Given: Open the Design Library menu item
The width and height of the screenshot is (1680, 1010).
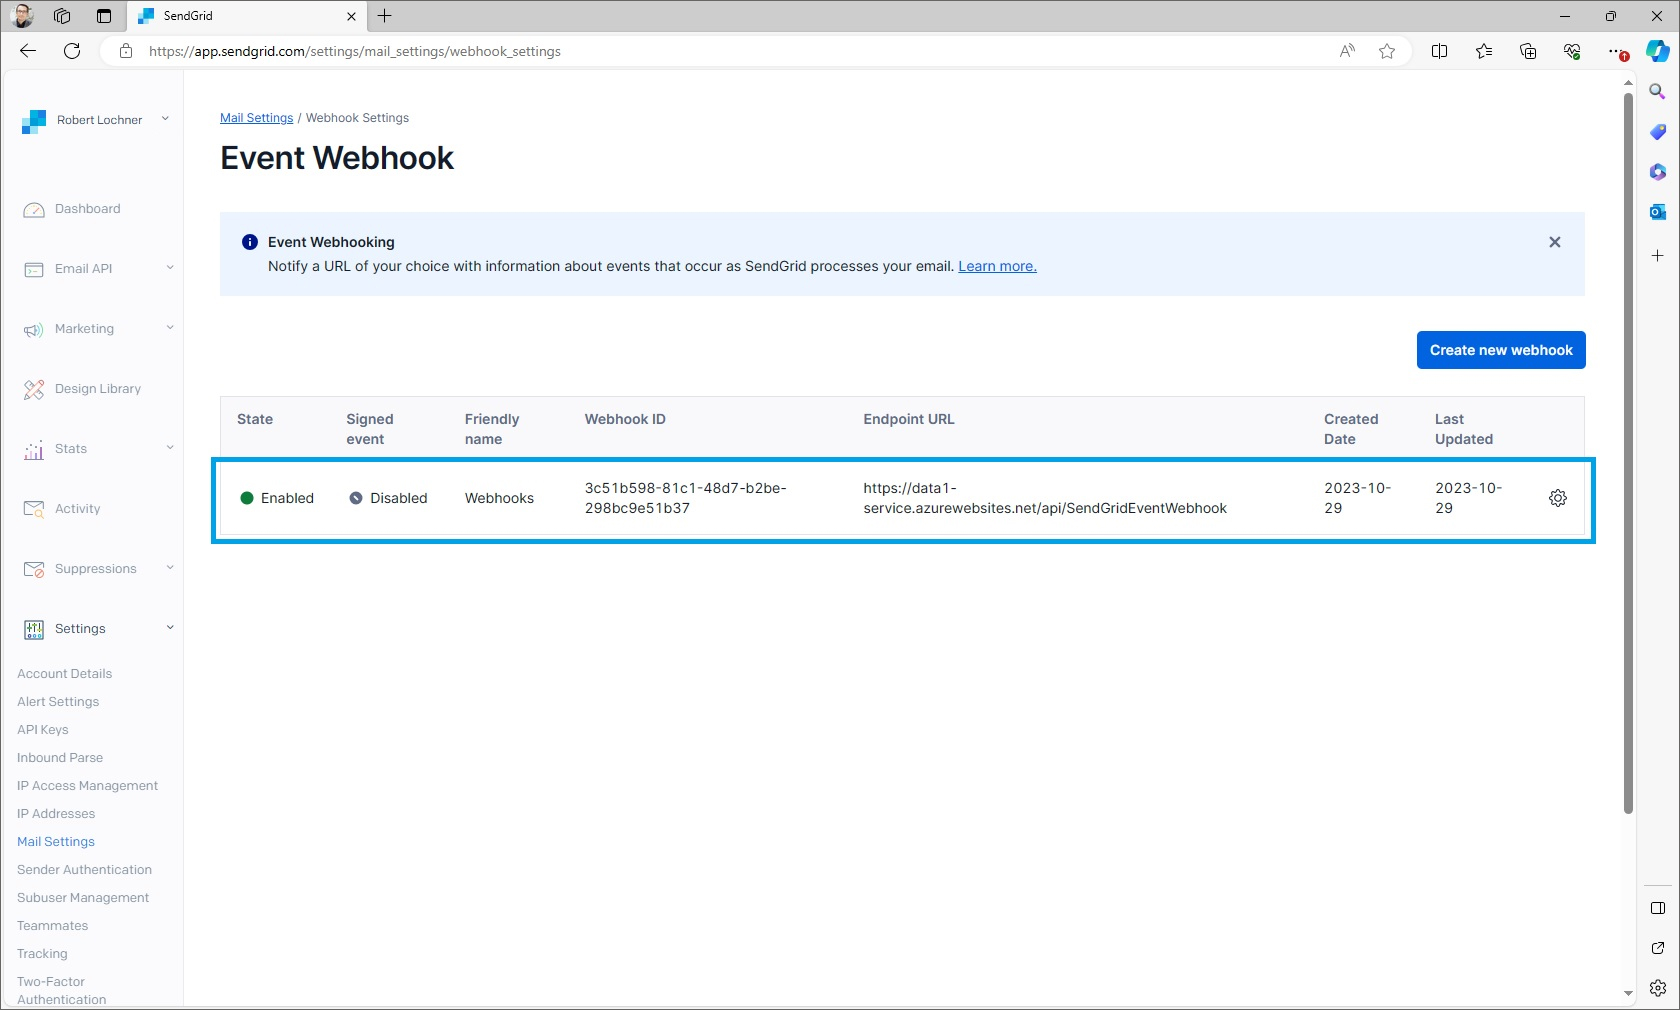Looking at the screenshot, I should point(98,389).
